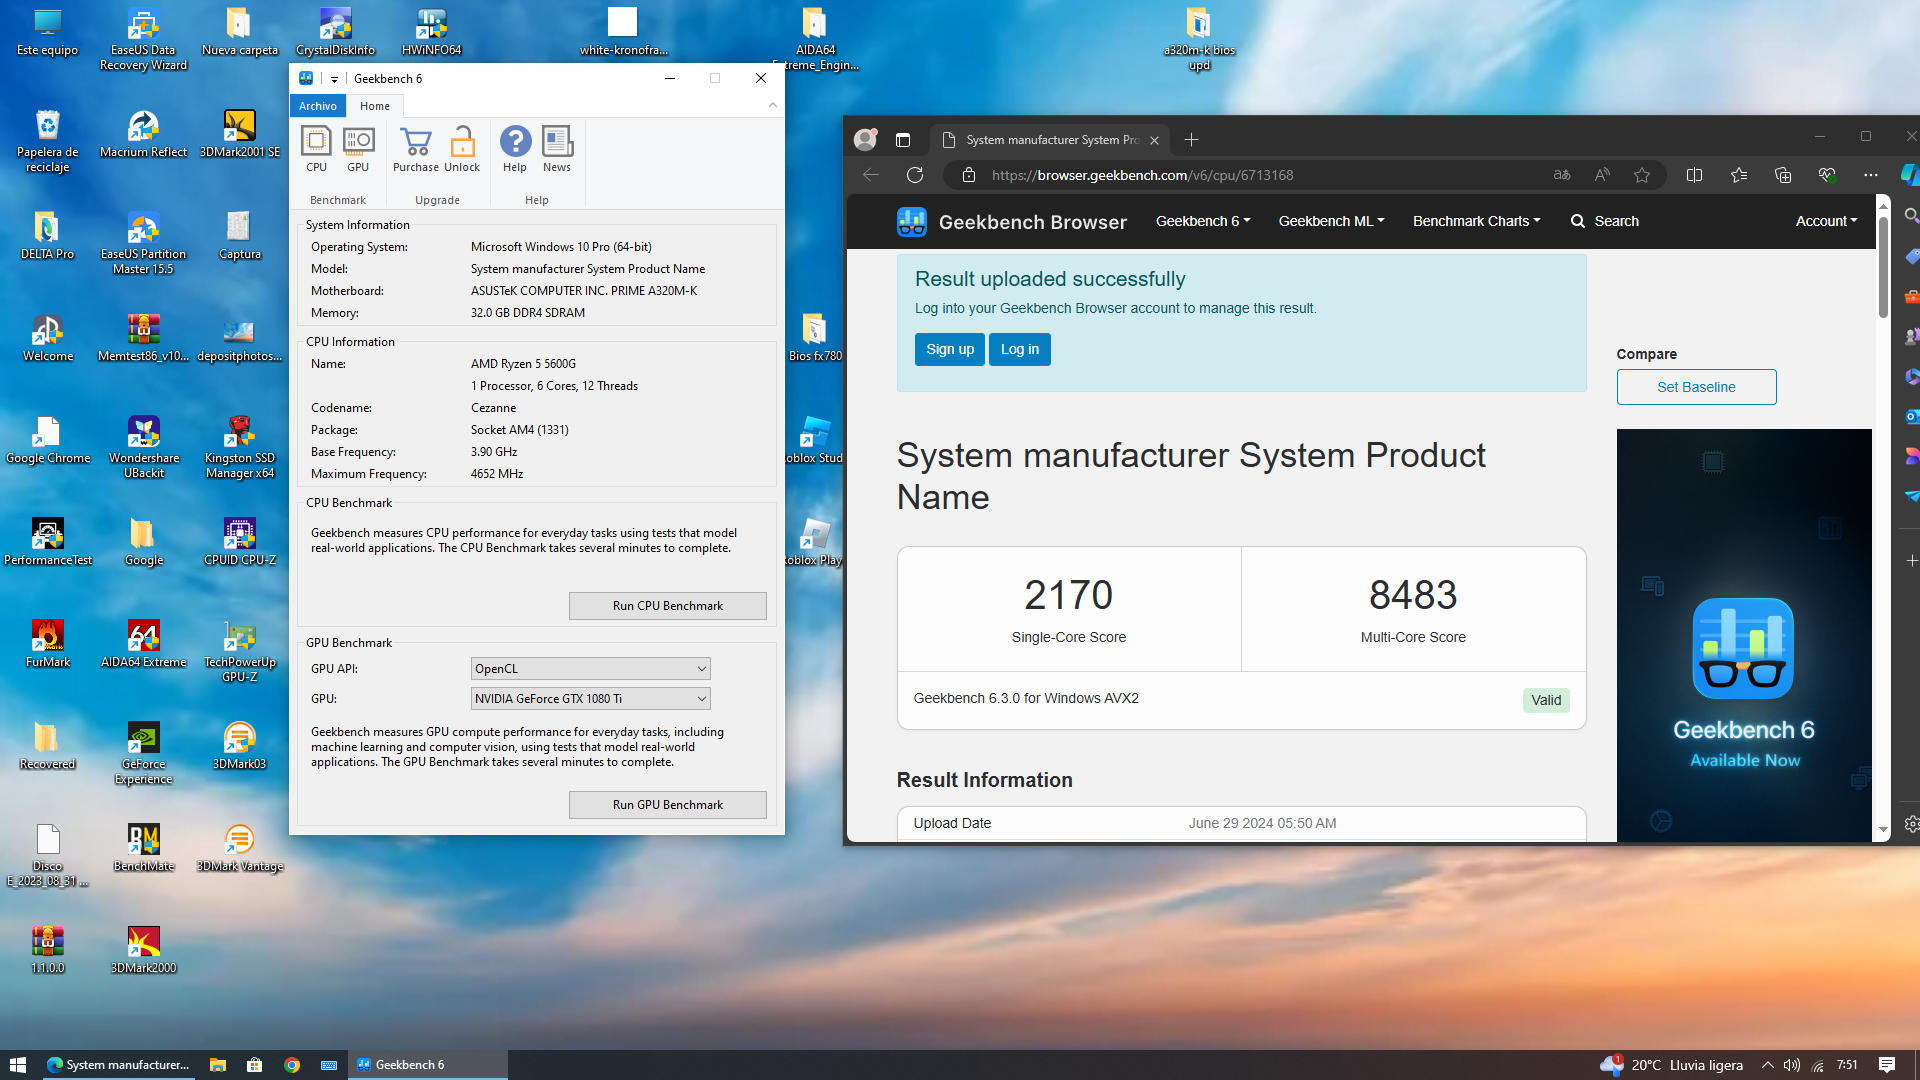The image size is (1920, 1080).
Task: Open the Help question mark icon
Action: click(515, 149)
